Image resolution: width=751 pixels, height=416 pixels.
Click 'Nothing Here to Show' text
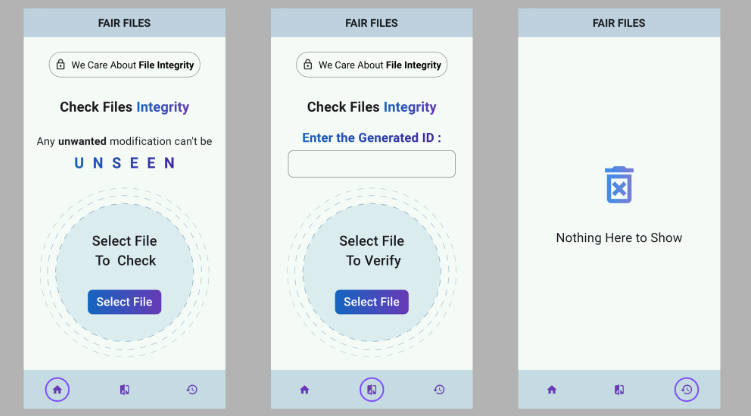click(619, 237)
